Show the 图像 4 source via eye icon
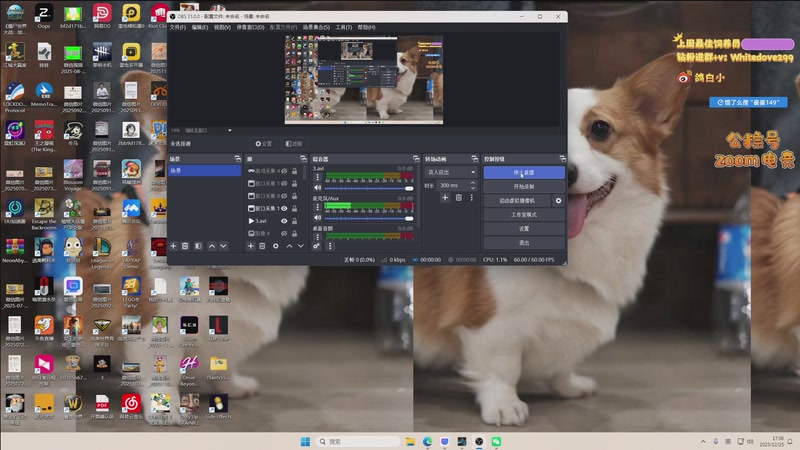The width and height of the screenshot is (800, 450). tap(284, 233)
